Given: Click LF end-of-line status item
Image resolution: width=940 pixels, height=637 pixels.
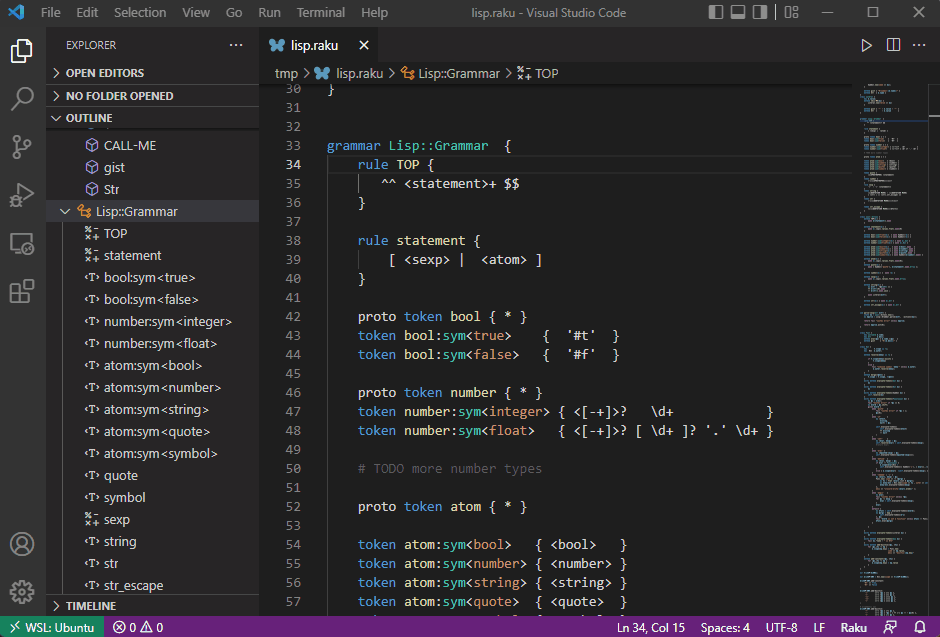Looking at the screenshot, I should 819,627.
